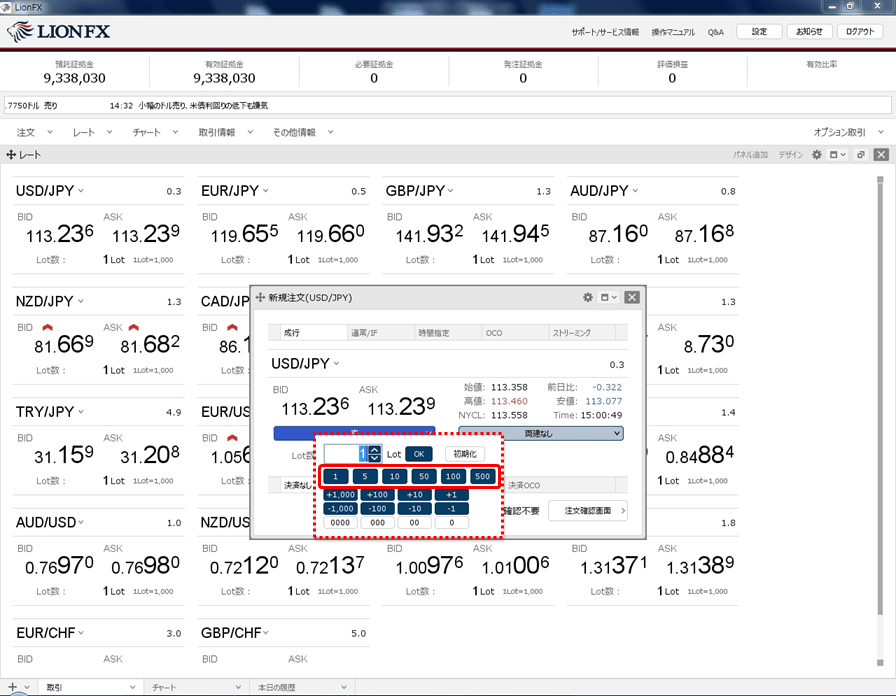The width and height of the screenshot is (896, 696).
Task: Click the Lot number input field
Action: click(x=346, y=454)
